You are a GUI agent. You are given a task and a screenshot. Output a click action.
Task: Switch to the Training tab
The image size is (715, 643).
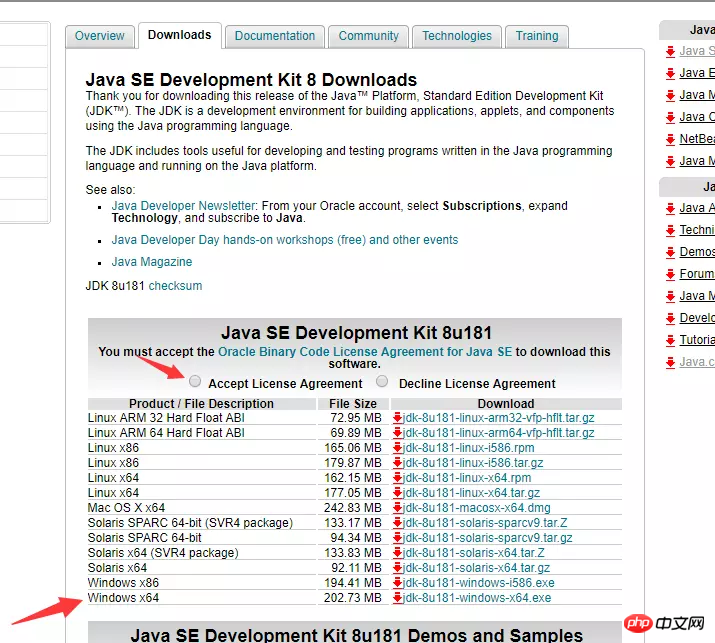pyautogui.click(x=537, y=36)
